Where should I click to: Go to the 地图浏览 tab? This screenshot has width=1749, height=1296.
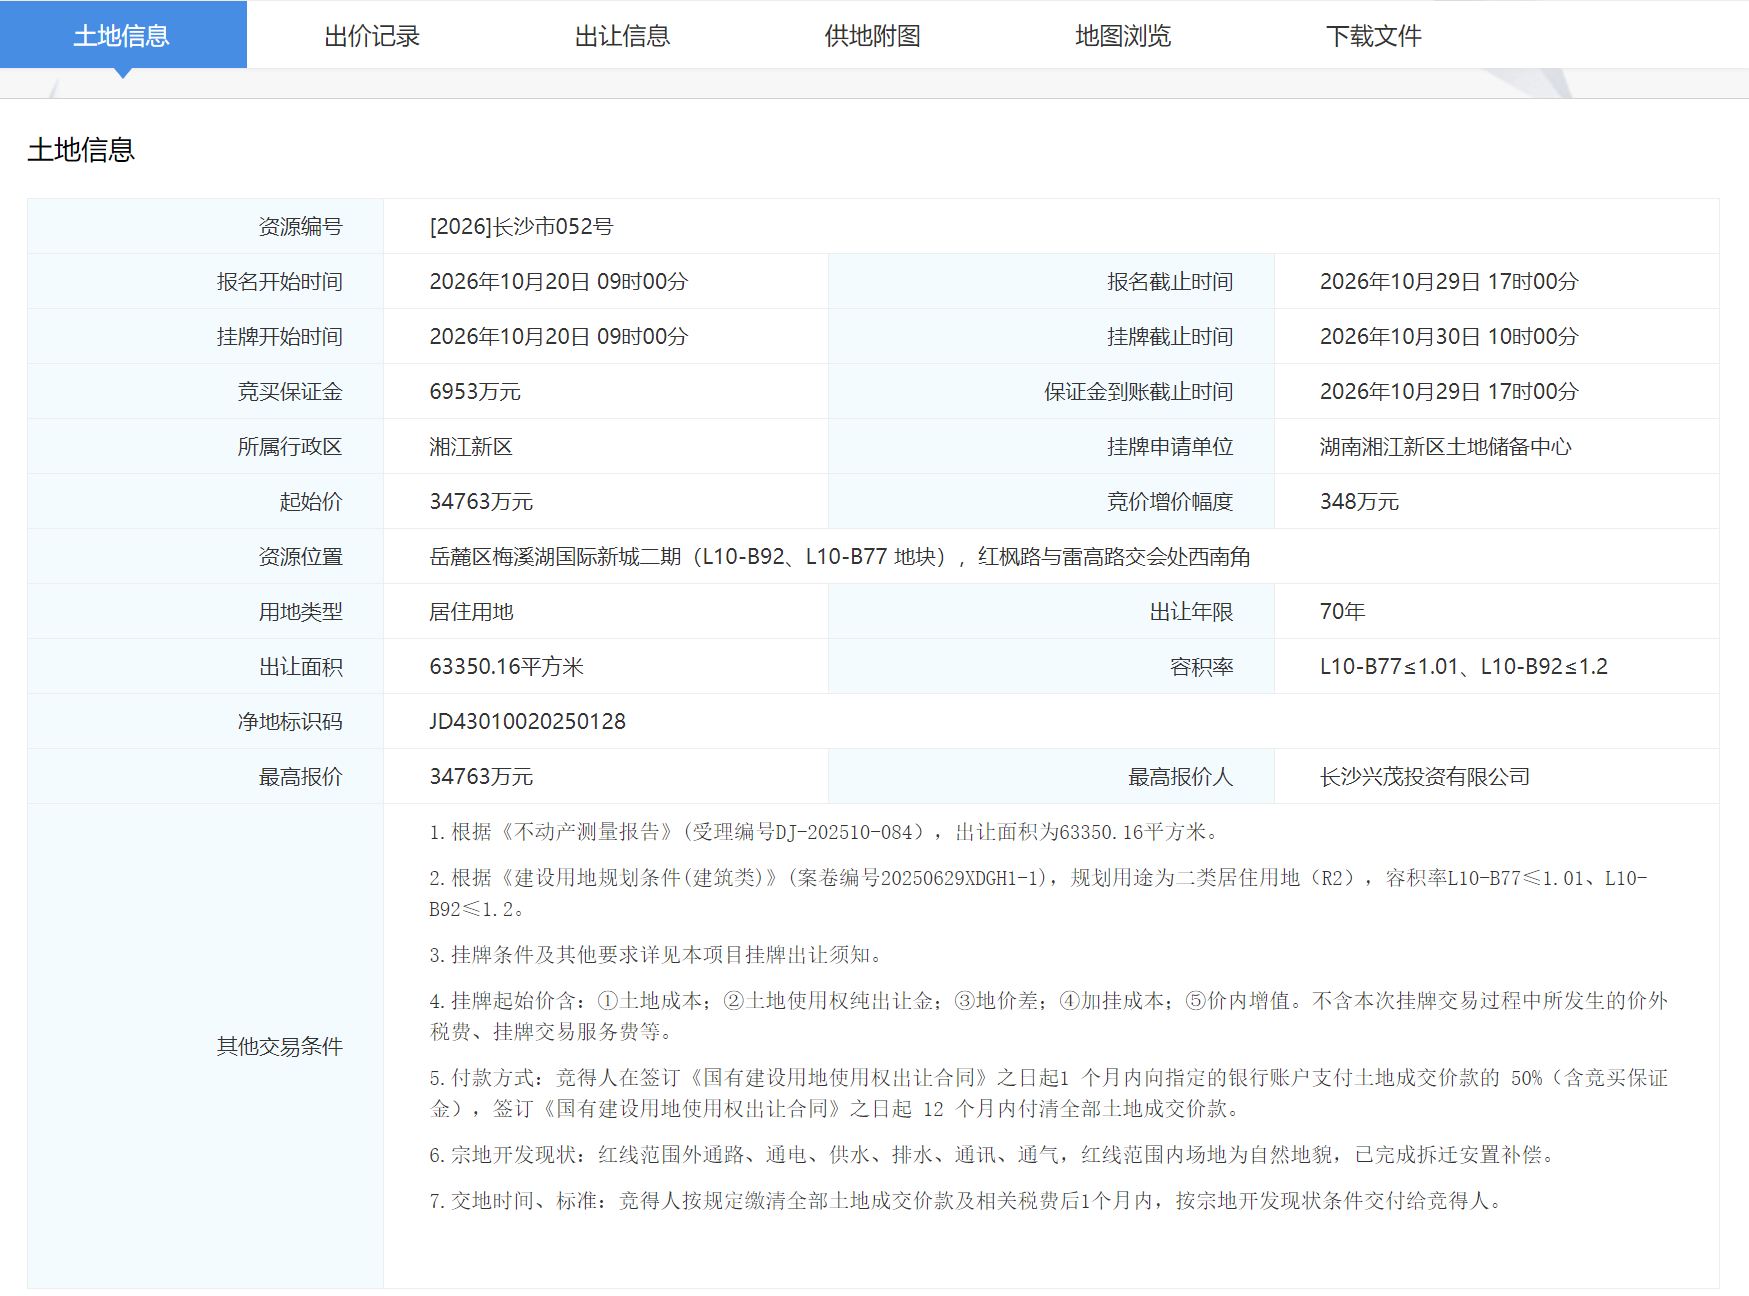(1122, 36)
